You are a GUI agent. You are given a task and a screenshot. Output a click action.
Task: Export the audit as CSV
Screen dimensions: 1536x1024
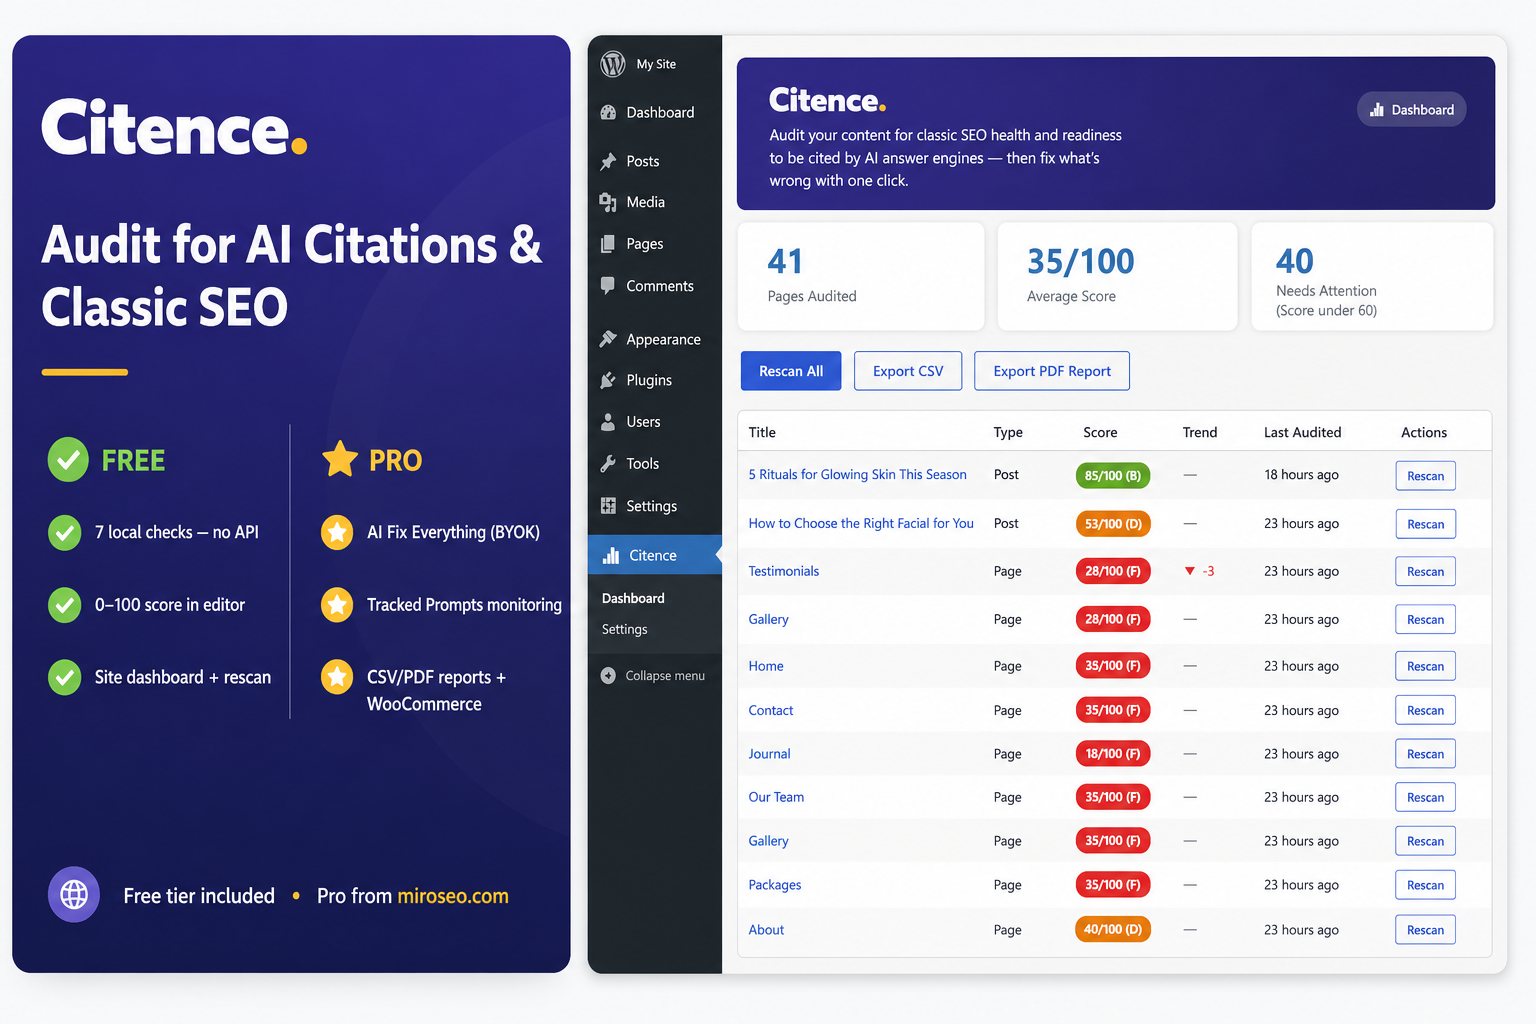point(908,371)
